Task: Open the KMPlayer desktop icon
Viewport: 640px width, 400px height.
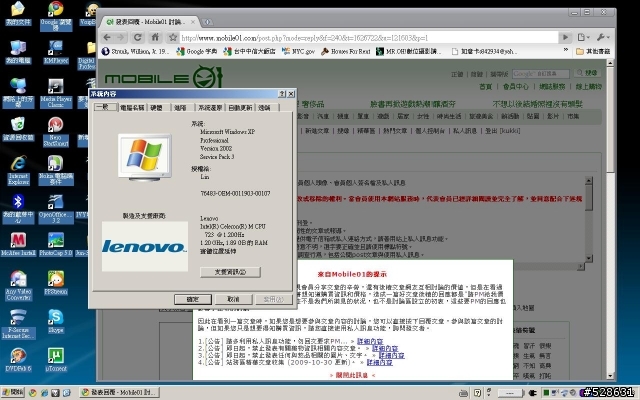Action: [x=56, y=52]
